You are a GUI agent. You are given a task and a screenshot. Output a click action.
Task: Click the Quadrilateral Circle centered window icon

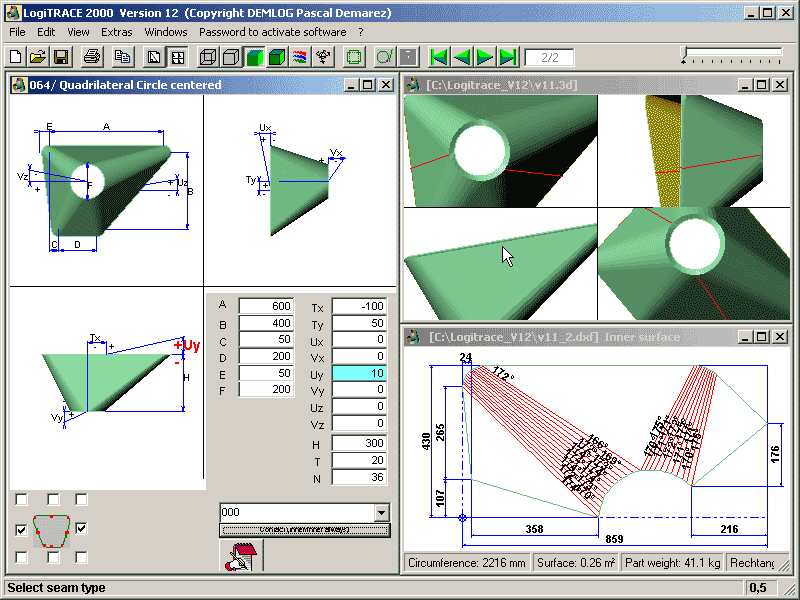click(x=19, y=85)
